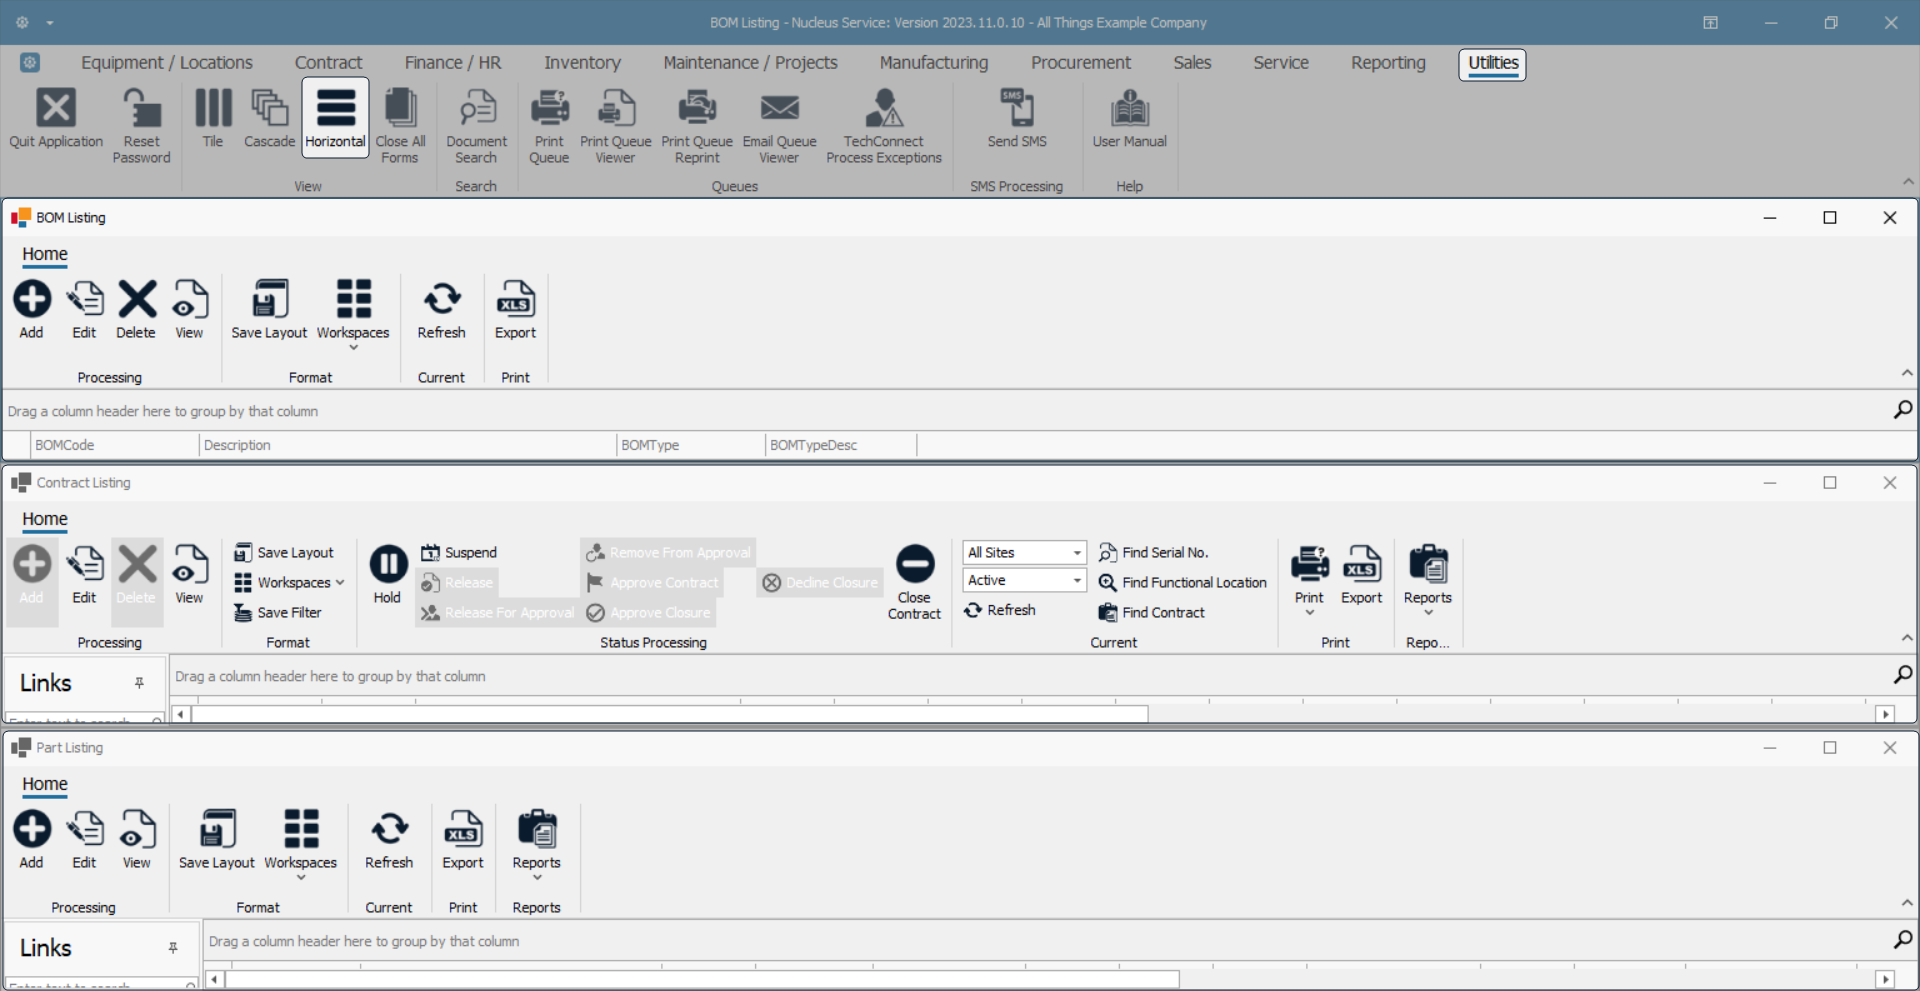Pin the Links panel in Part Listing
The height and width of the screenshot is (991, 1920).
coord(173,948)
